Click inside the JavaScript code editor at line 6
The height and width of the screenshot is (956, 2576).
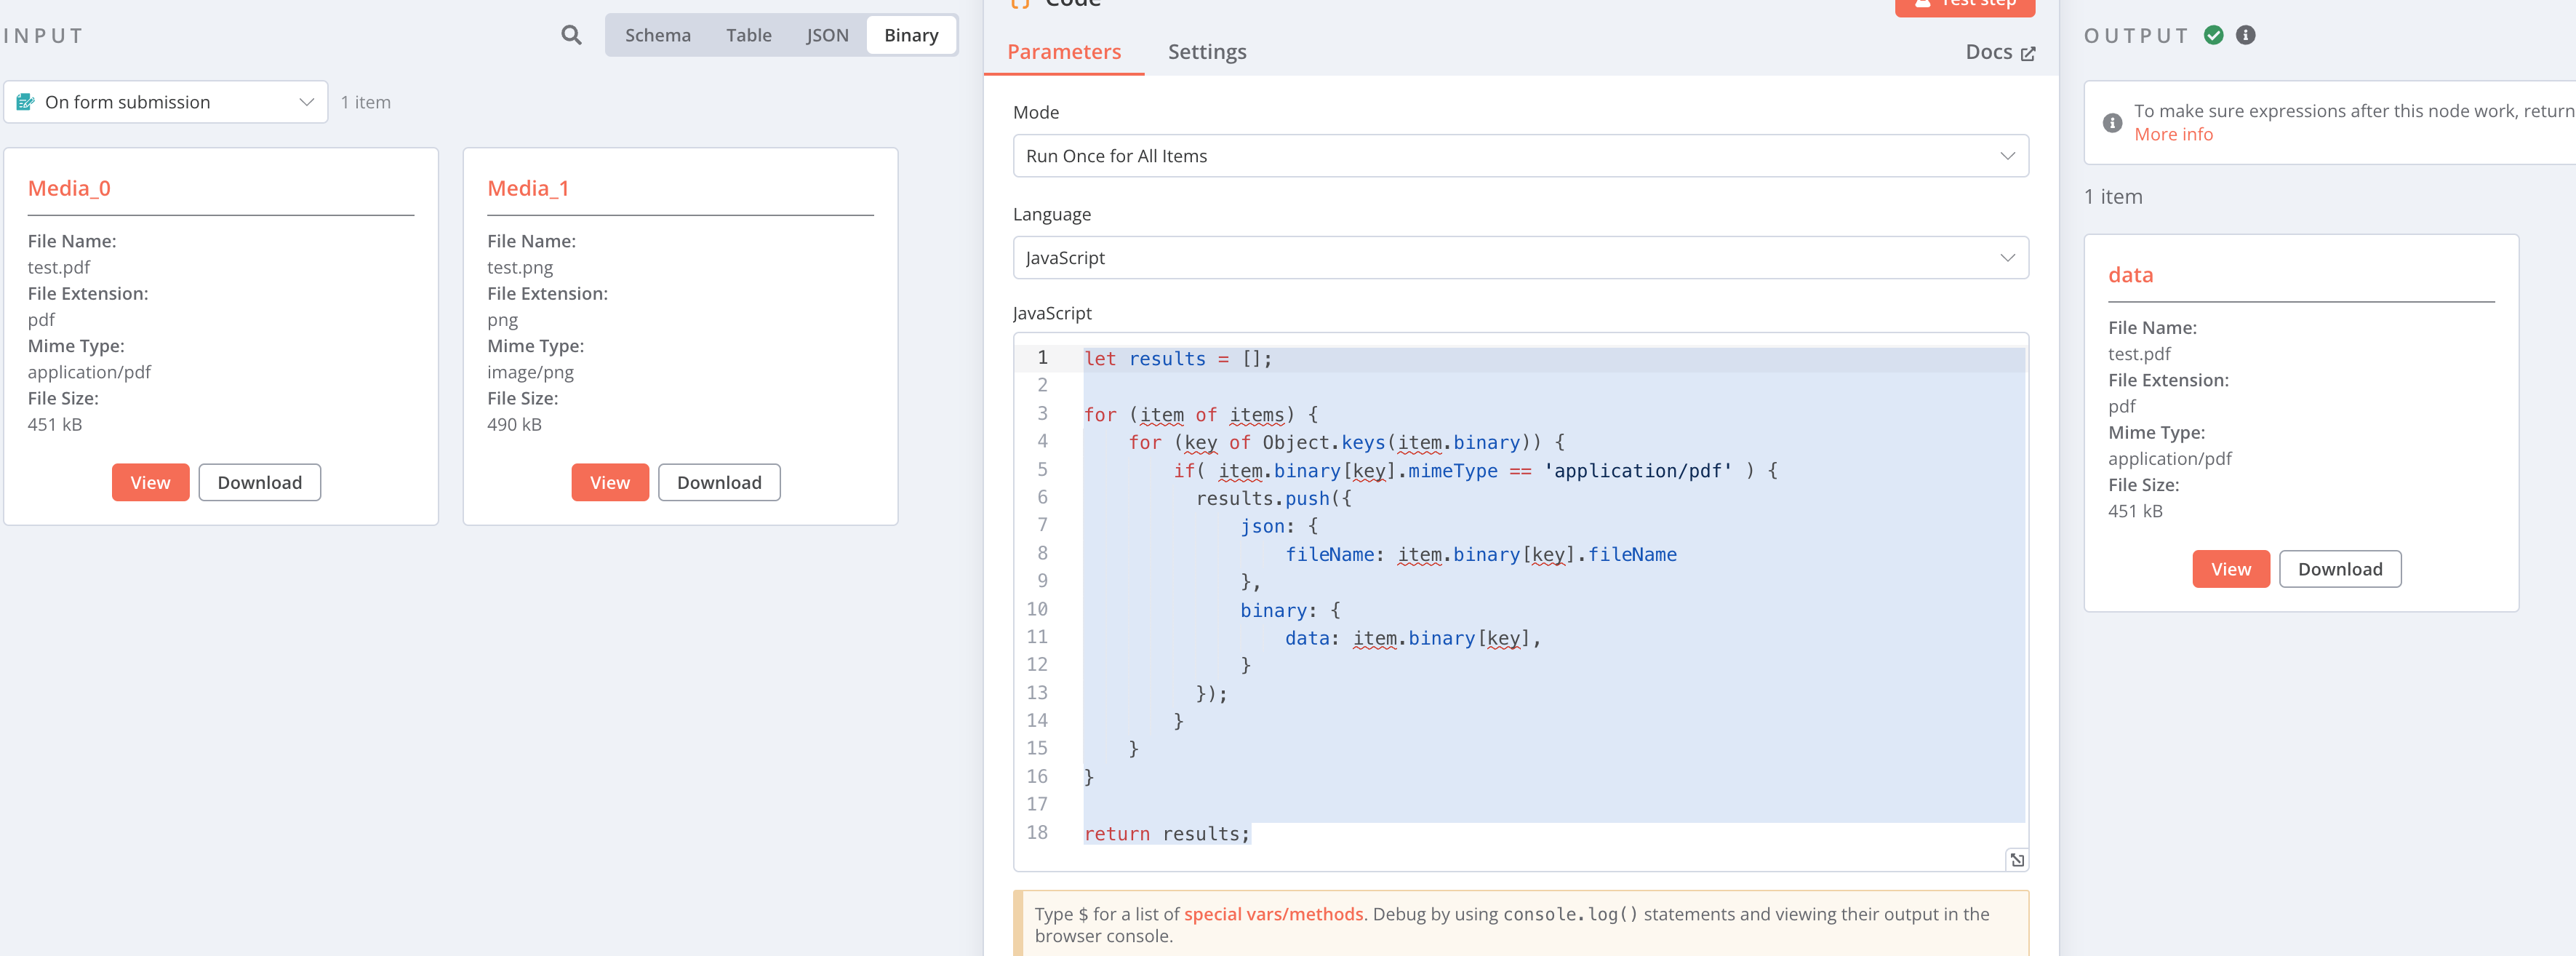pos(1273,498)
